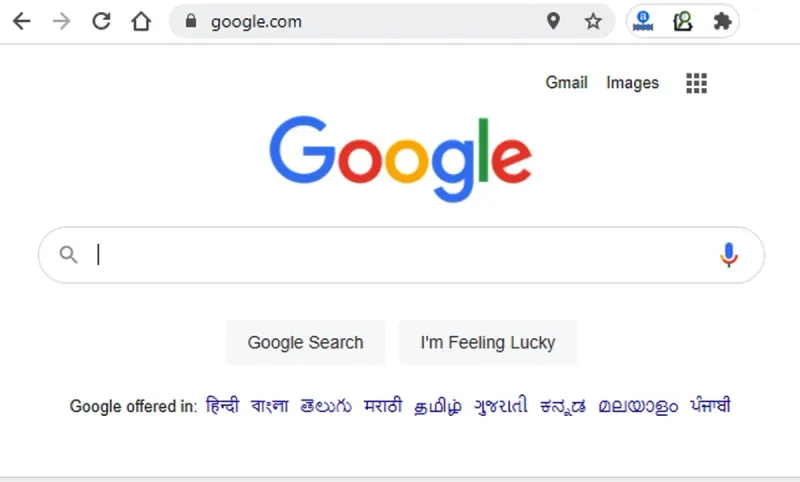Viewport: 800px width, 482px height.
Task: Open the Gmail link
Action: 566,83
